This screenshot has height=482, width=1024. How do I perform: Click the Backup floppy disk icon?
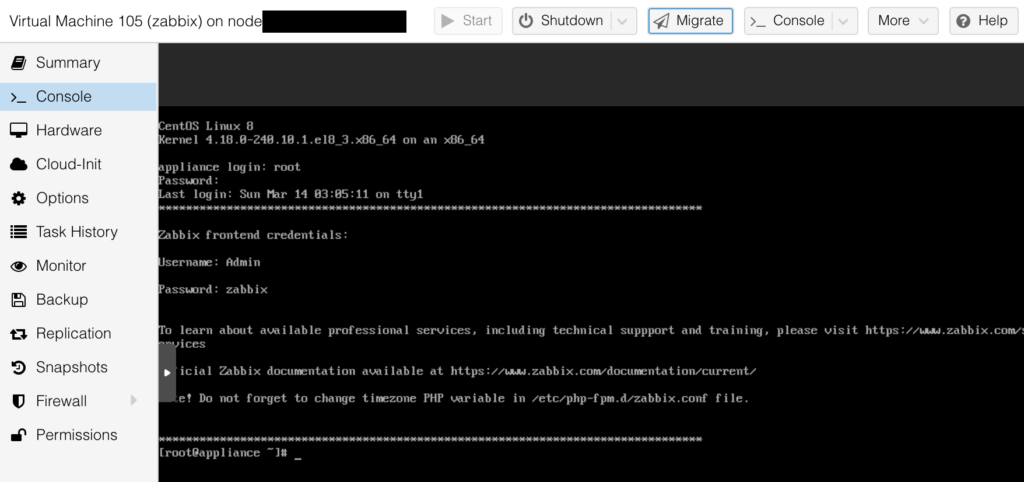pyautogui.click(x=18, y=300)
